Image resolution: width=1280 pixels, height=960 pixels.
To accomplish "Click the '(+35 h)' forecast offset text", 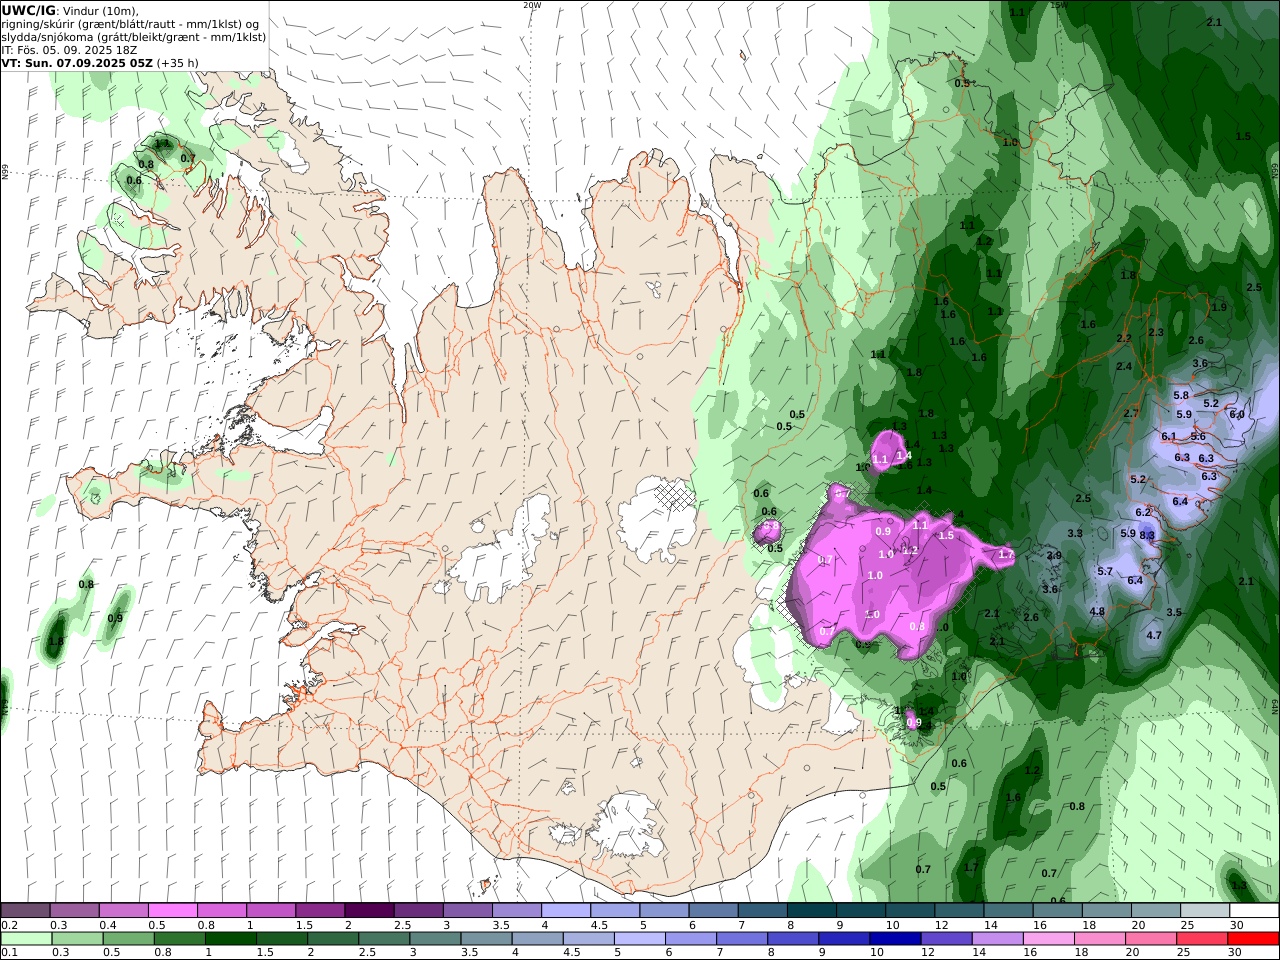I will [178, 63].
